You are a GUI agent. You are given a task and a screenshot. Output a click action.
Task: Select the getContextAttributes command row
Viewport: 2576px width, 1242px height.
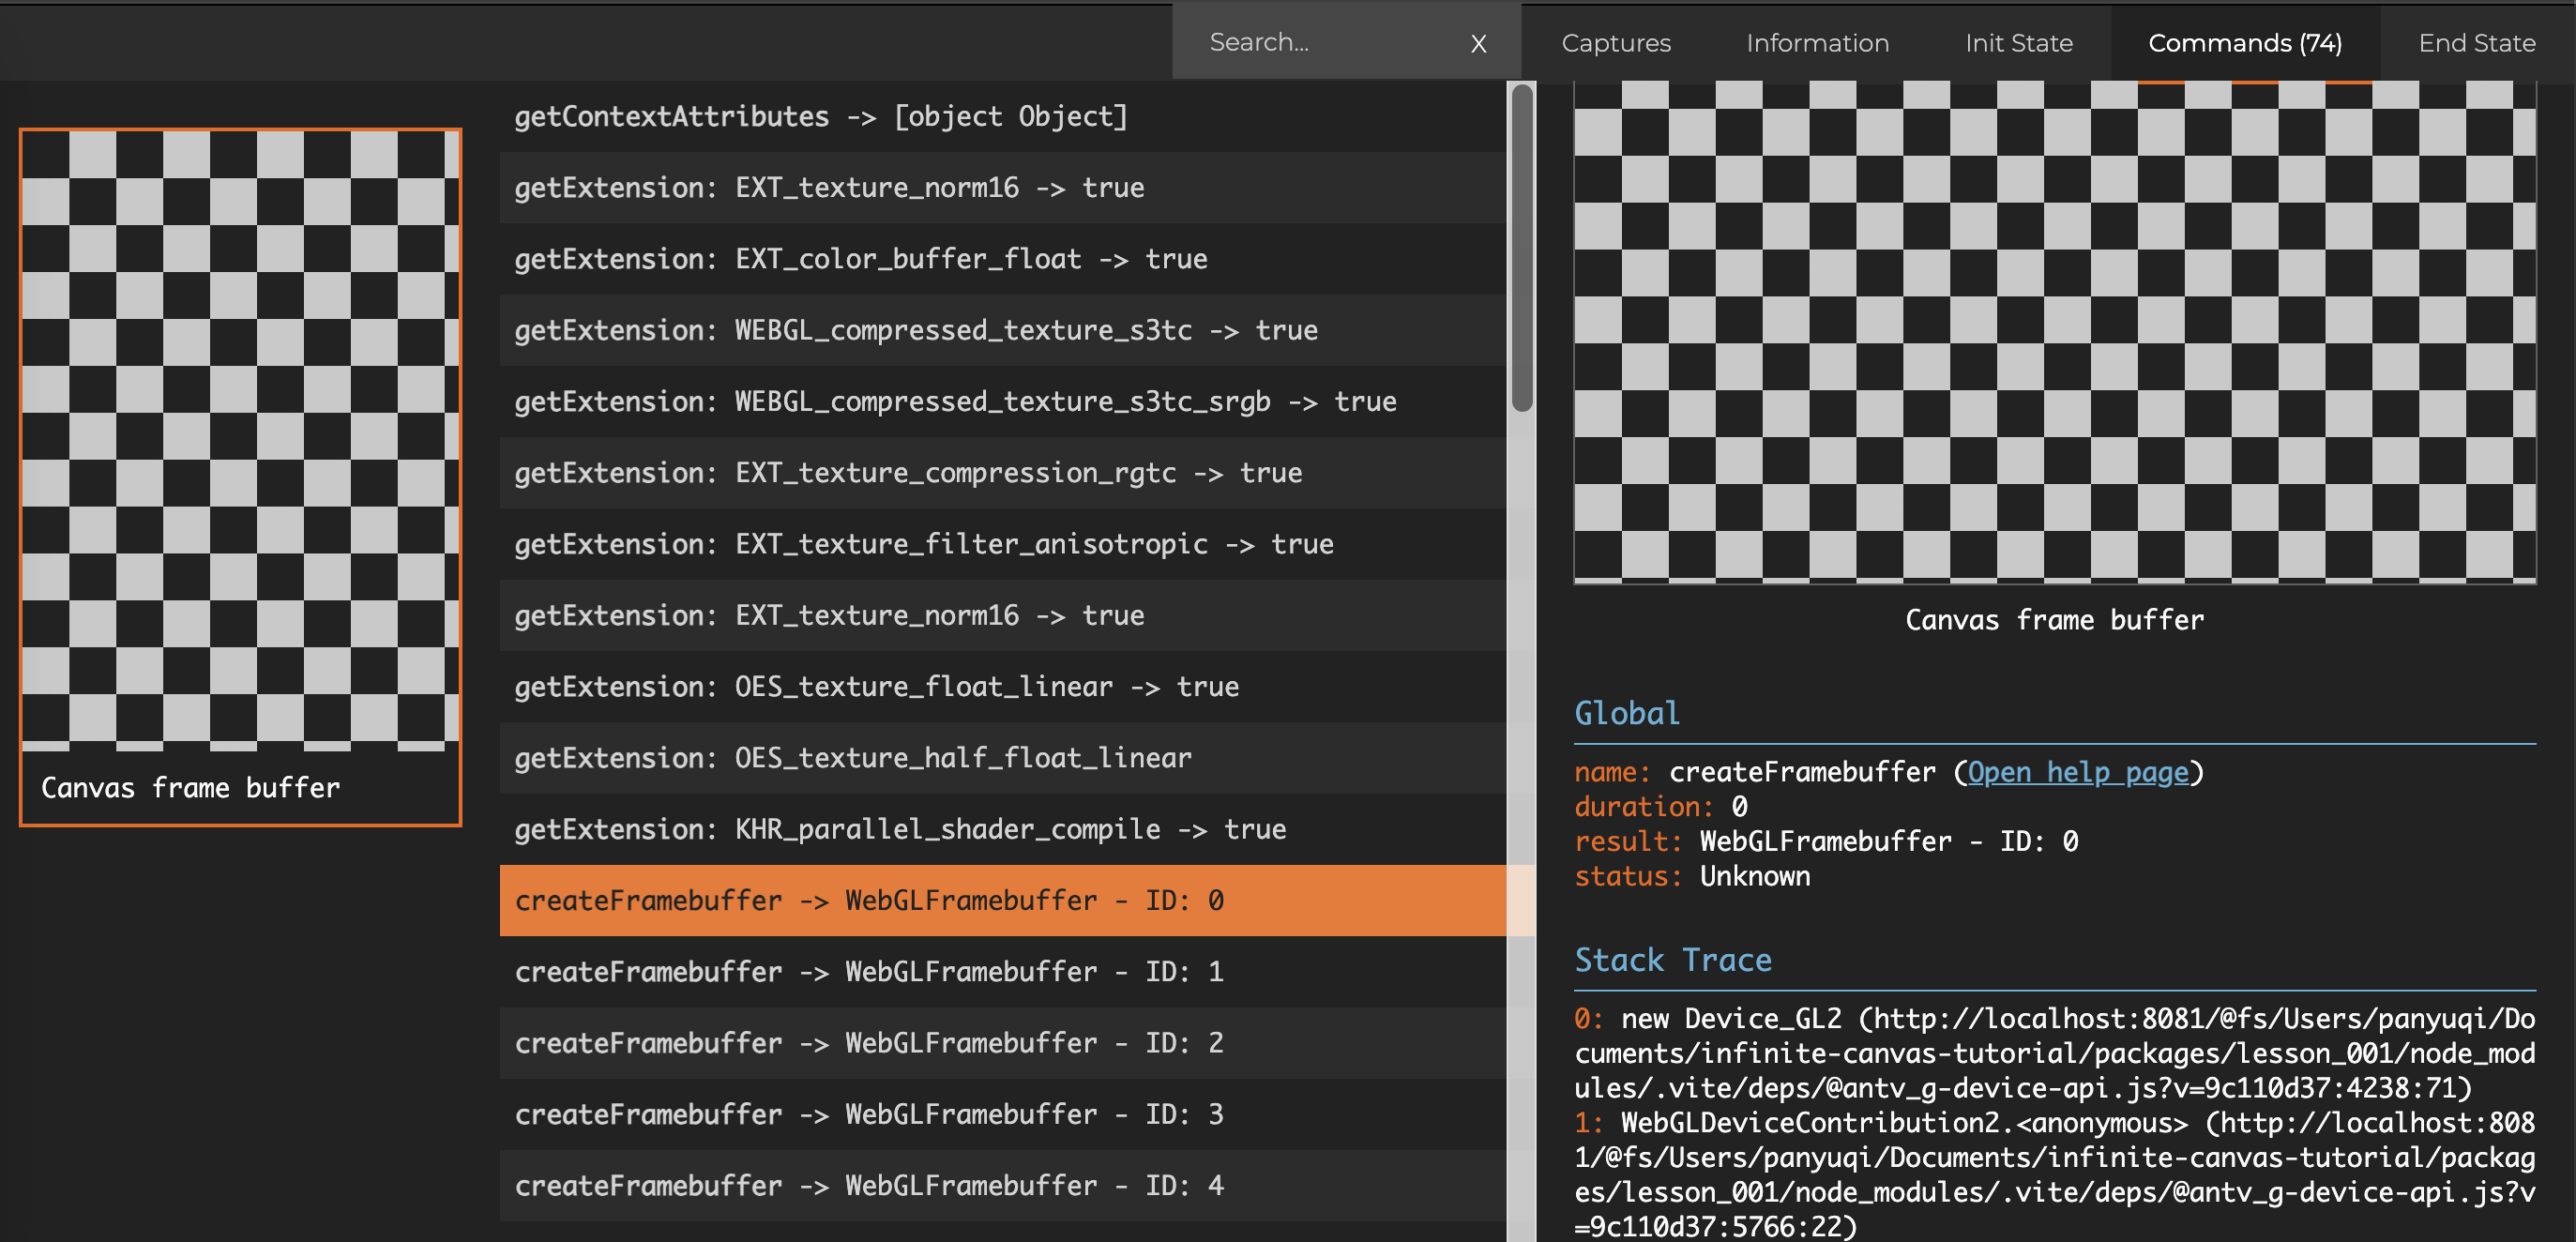[x=1000, y=116]
